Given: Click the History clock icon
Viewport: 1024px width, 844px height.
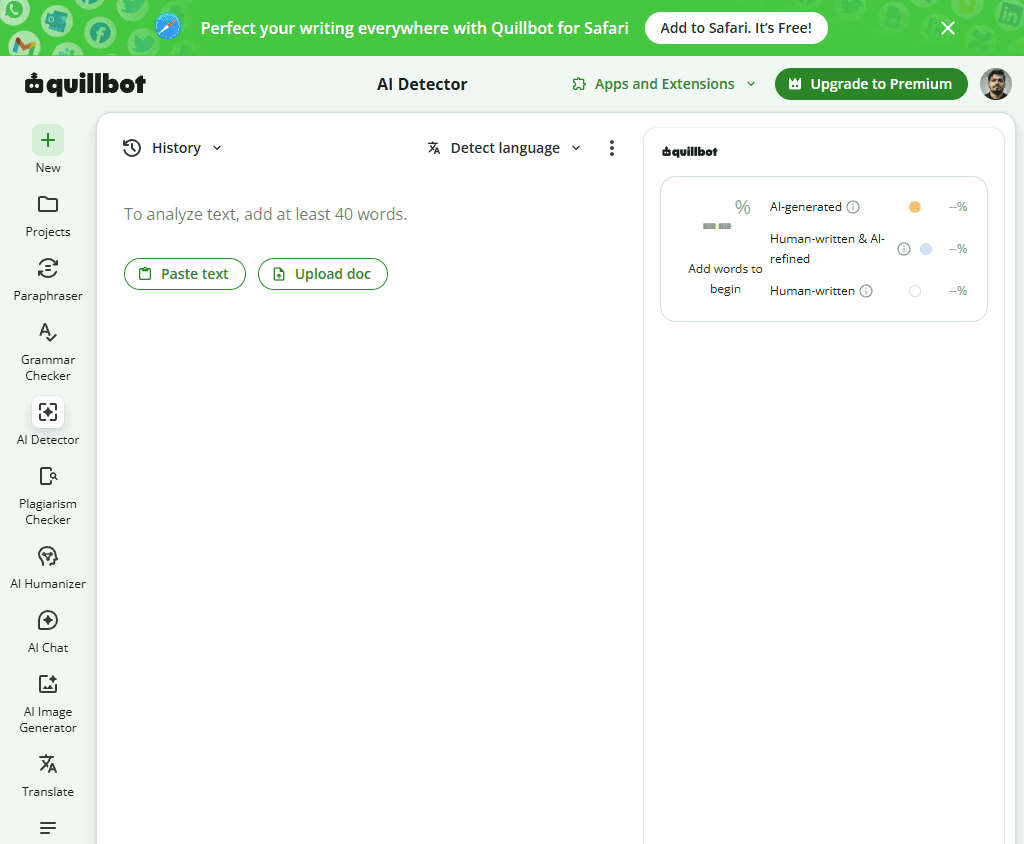Looking at the screenshot, I should pyautogui.click(x=132, y=148).
